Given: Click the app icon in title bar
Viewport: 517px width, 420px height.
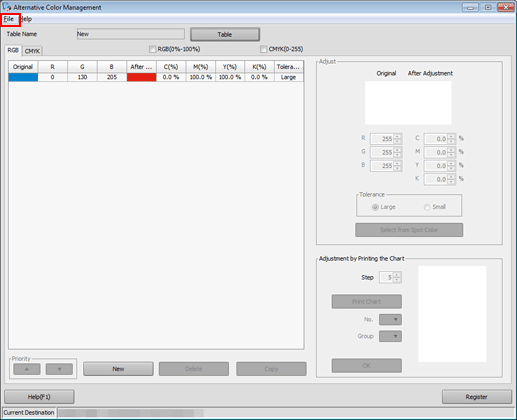Looking at the screenshot, I should pyautogui.click(x=7, y=7).
